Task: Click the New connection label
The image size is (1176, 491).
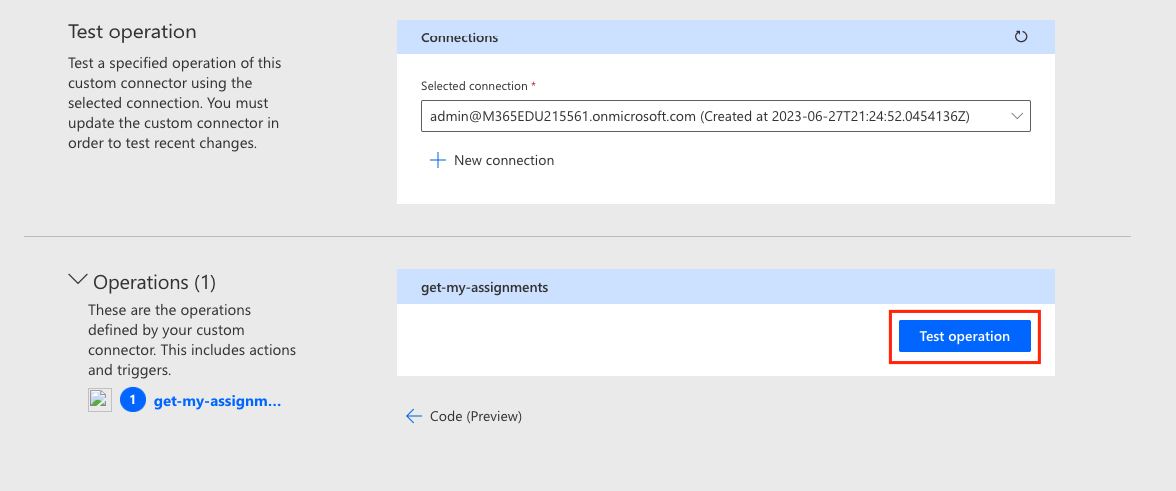Action: pyautogui.click(x=504, y=160)
